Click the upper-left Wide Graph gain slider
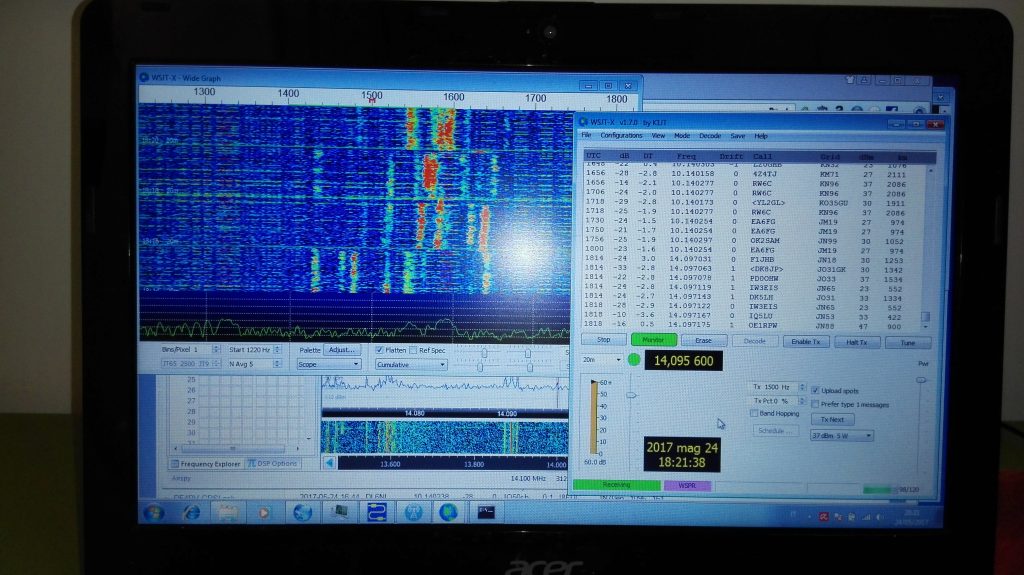1024x575 pixels. click(x=485, y=353)
